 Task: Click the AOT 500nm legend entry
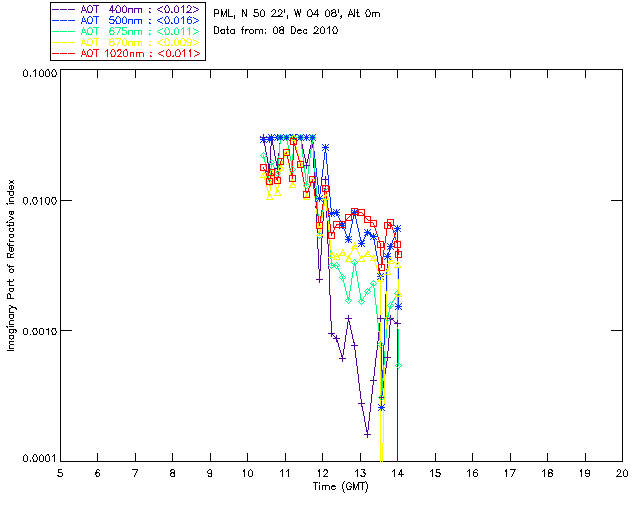click(x=127, y=20)
